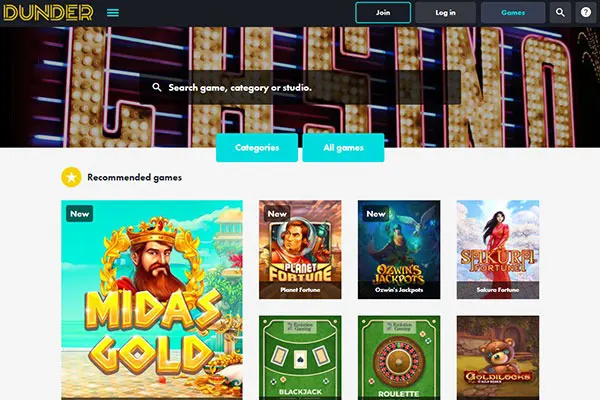Click the magnifier icon in search bar
The height and width of the screenshot is (400, 600).
coord(157,87)
